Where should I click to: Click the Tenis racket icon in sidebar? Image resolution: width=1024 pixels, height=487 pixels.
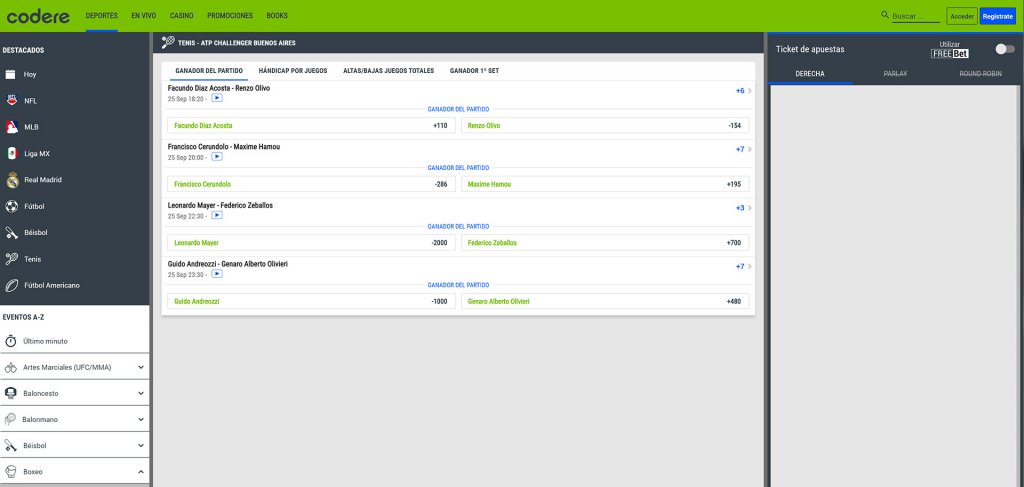pyautogui.click(x=11, y=259)
